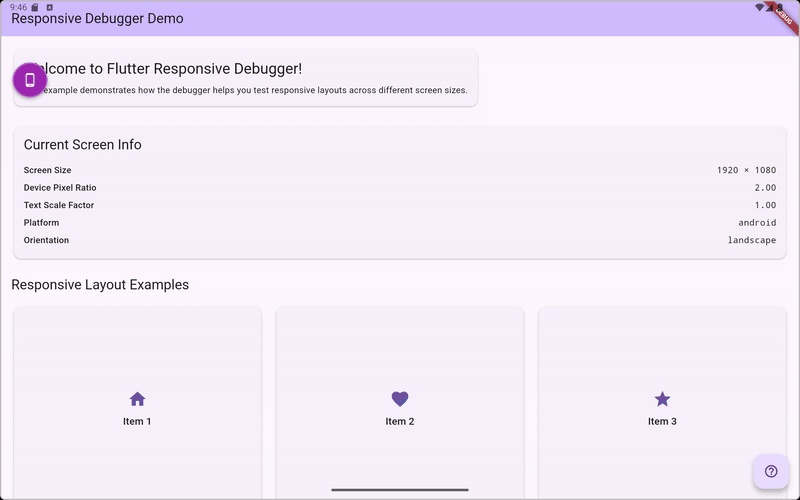
Task: Tap the Wi-Fi status bar icon
Action: tap(760, 7)
